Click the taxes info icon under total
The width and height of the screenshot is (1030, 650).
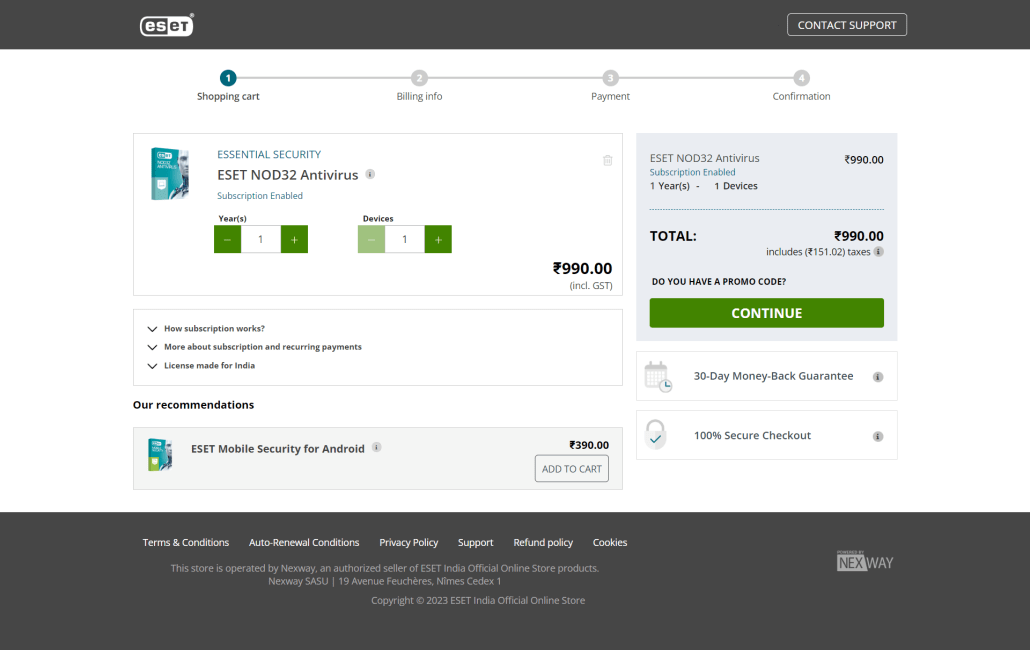(x=879, y=251)
